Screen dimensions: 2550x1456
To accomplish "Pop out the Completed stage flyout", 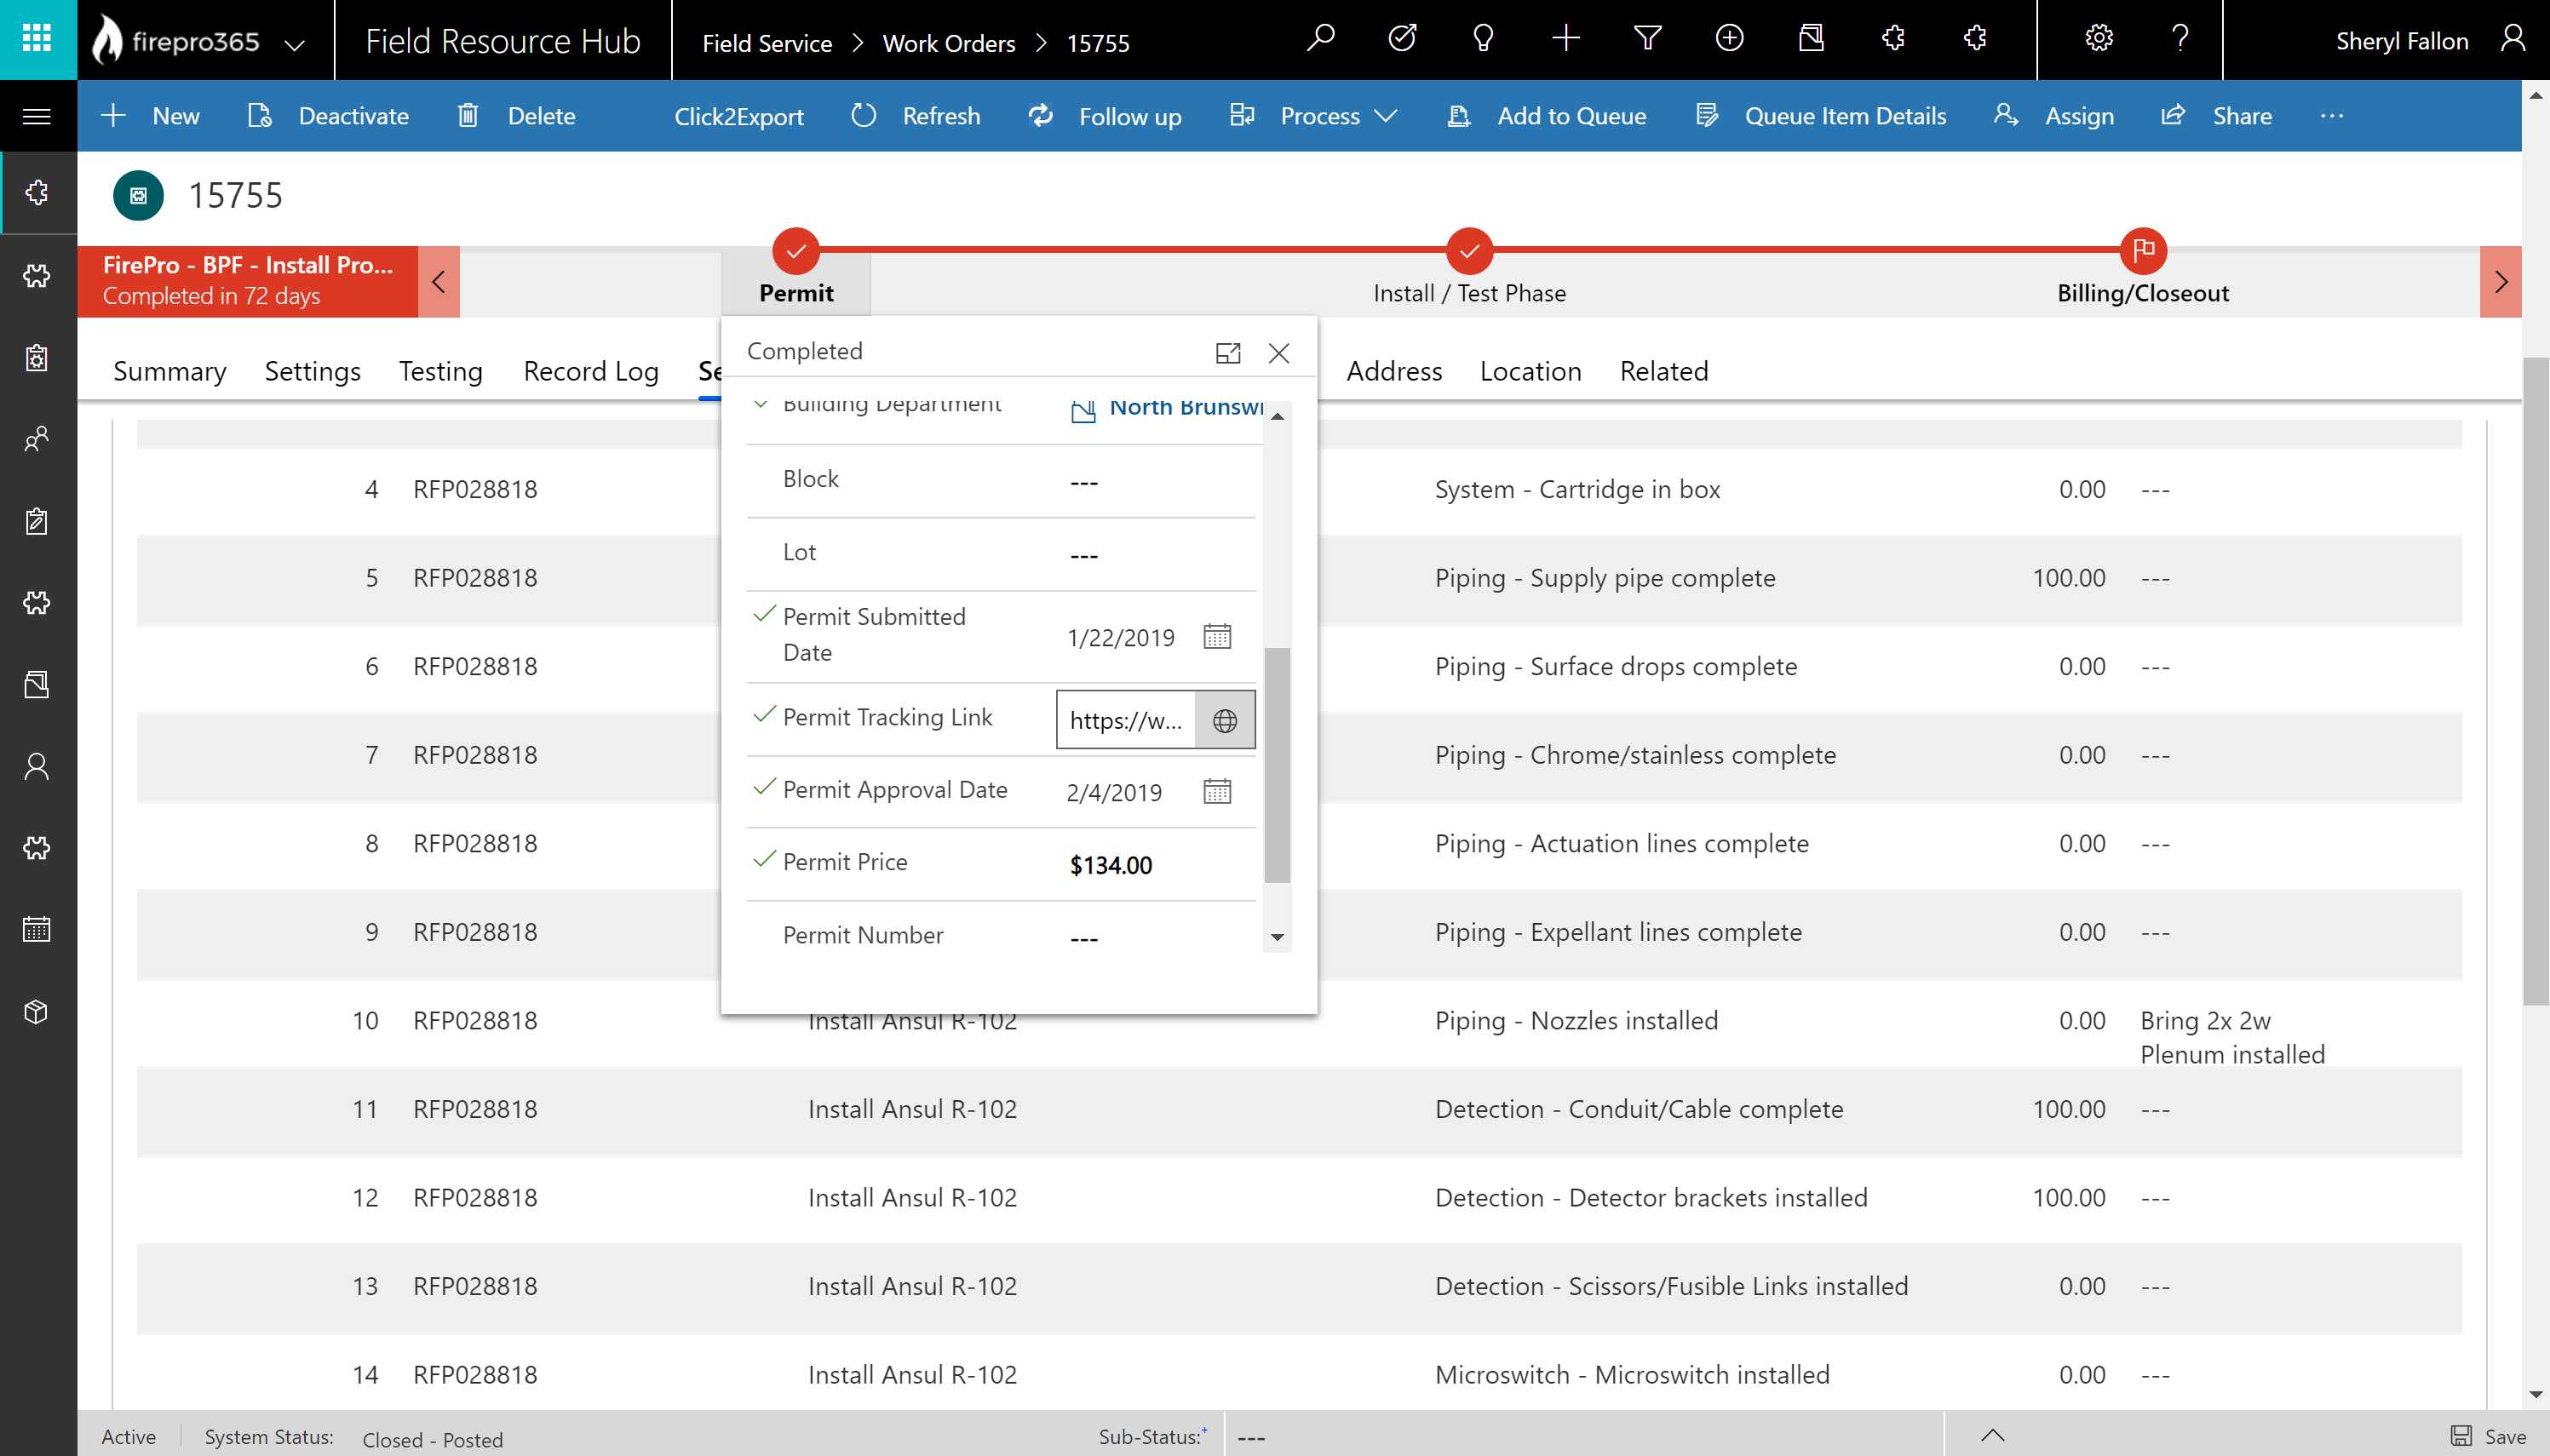I will coord(1228,353).
